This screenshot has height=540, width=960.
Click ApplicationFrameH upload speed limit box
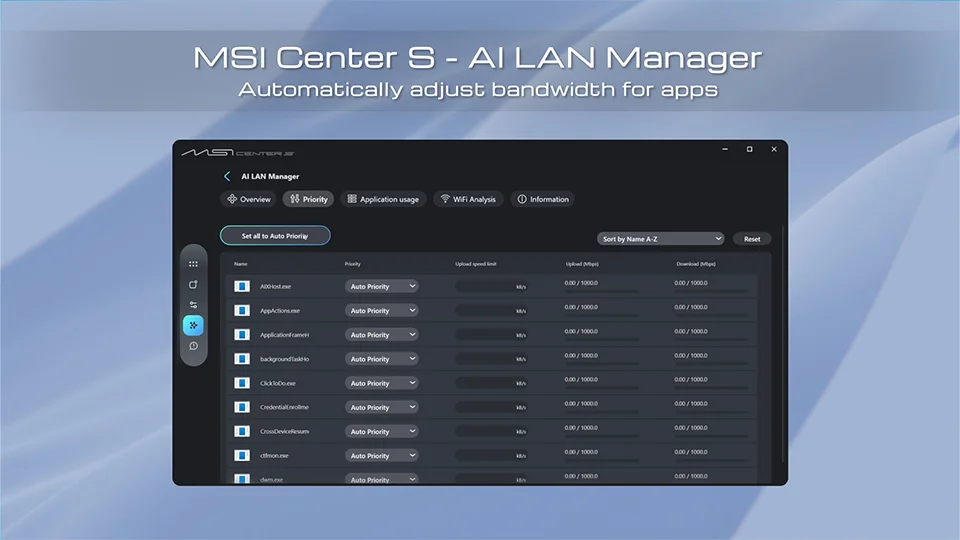492,335
